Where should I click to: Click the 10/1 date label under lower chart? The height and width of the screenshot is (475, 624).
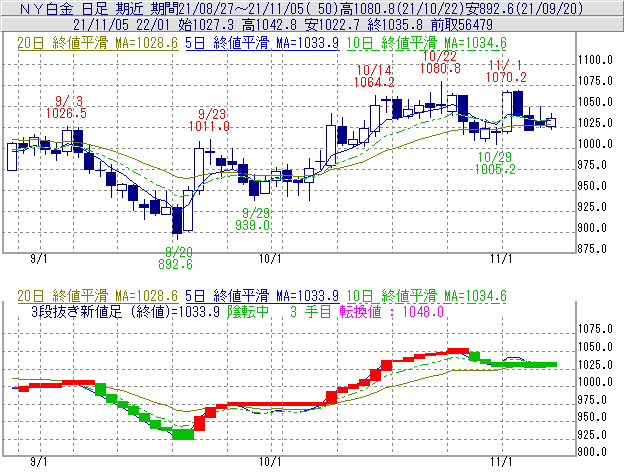(x=270, y=461)
